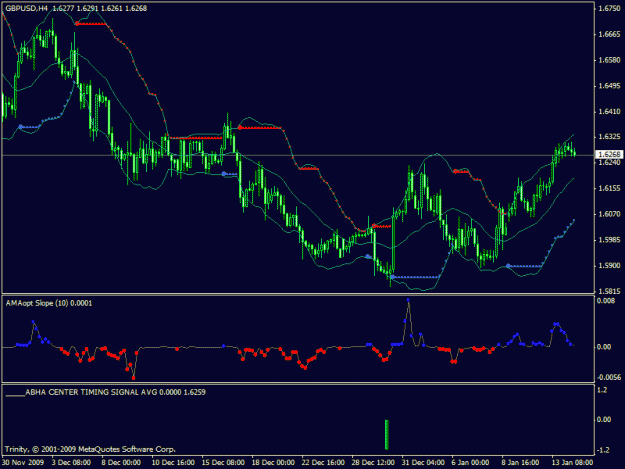Screen dimensions: 625x469
Task: Click the 1.2 timing signal scale value
Action: 603,390
